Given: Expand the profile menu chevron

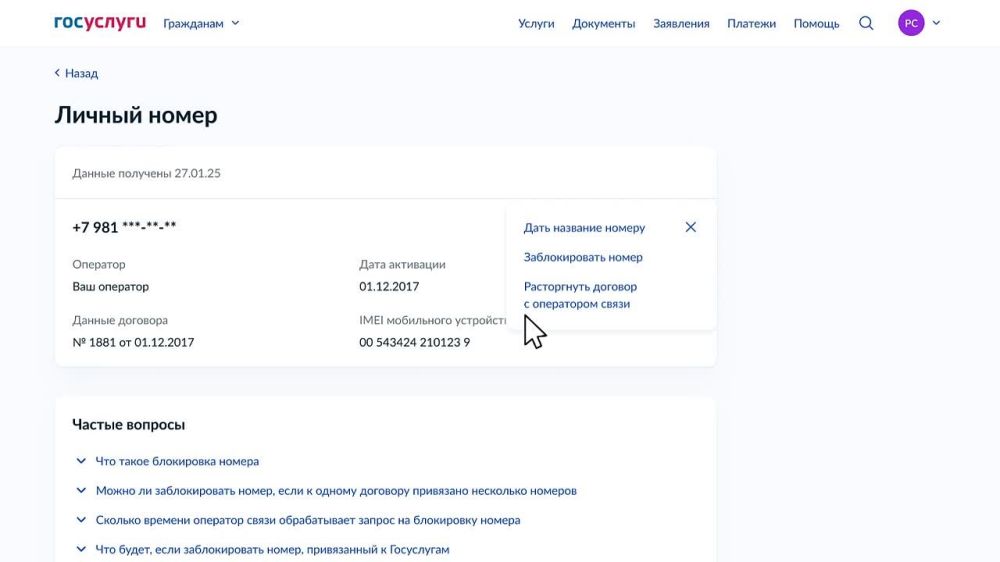Looking at the screenshot, I should pyautogui.click(x=937, y=23).
